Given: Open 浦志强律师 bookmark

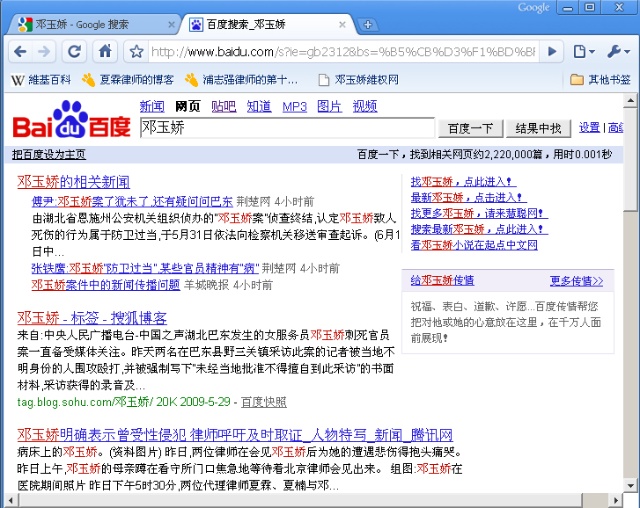Looking at the screenshot, I should (241, 80).
